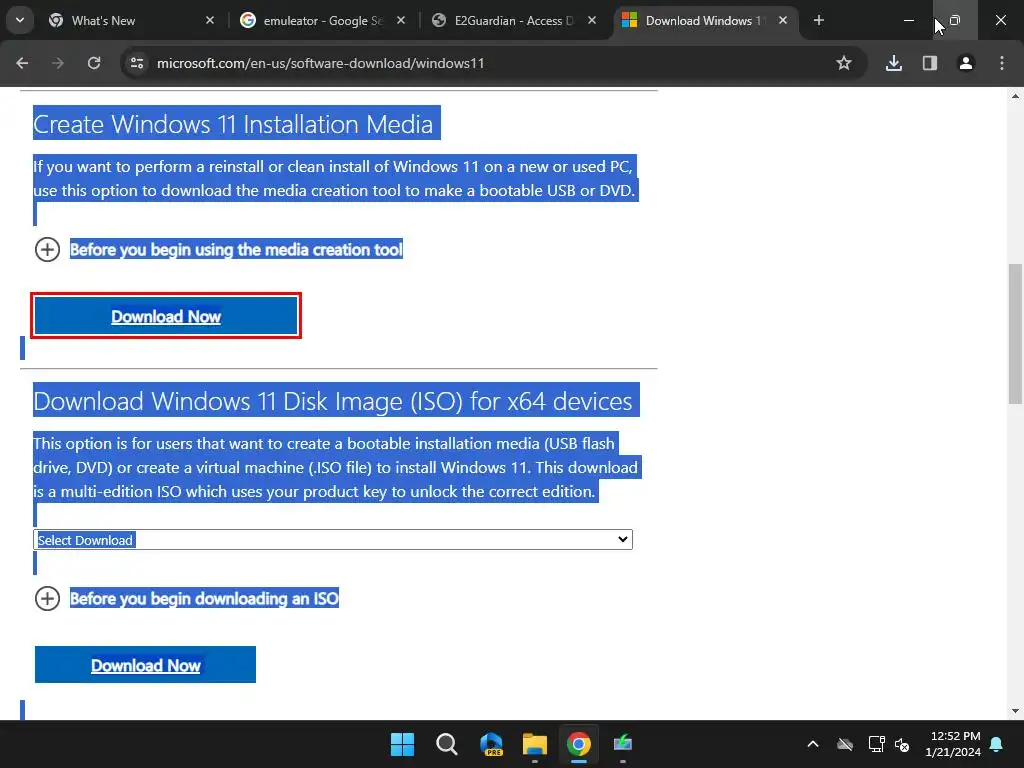
Task: Expand Before you begin using media creation tool
Action: pyautogui.click(x=218, y=249)
